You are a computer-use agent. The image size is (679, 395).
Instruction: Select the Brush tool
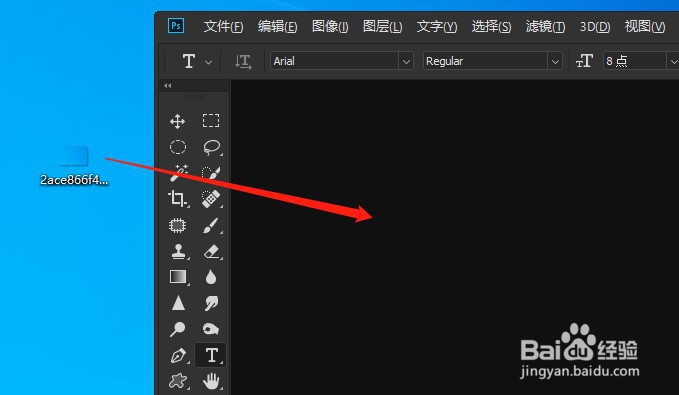[x=212, y=225]
